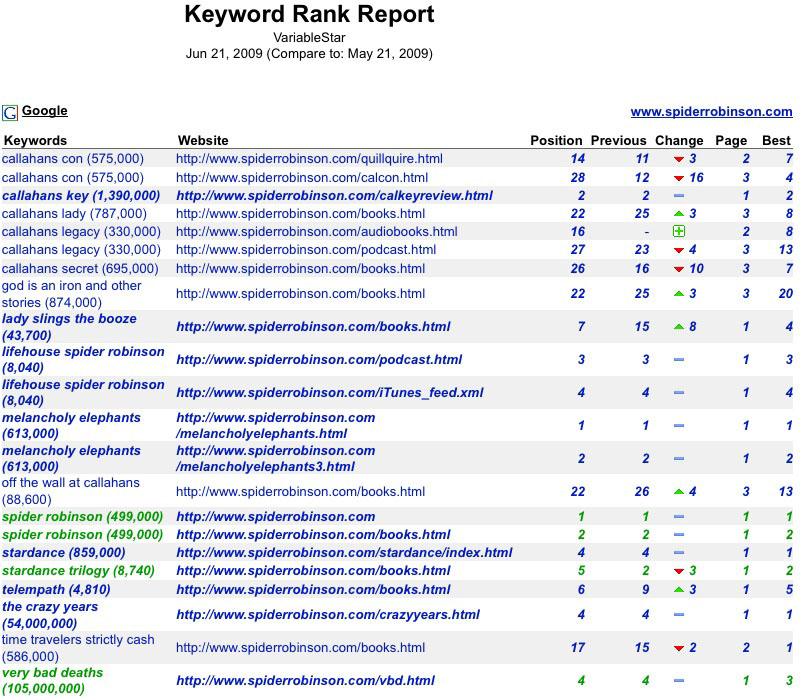Viewport: 800px width, 697px height.
Task: Click the green plus icon for callahans legacy
Action: coord(679,231)
